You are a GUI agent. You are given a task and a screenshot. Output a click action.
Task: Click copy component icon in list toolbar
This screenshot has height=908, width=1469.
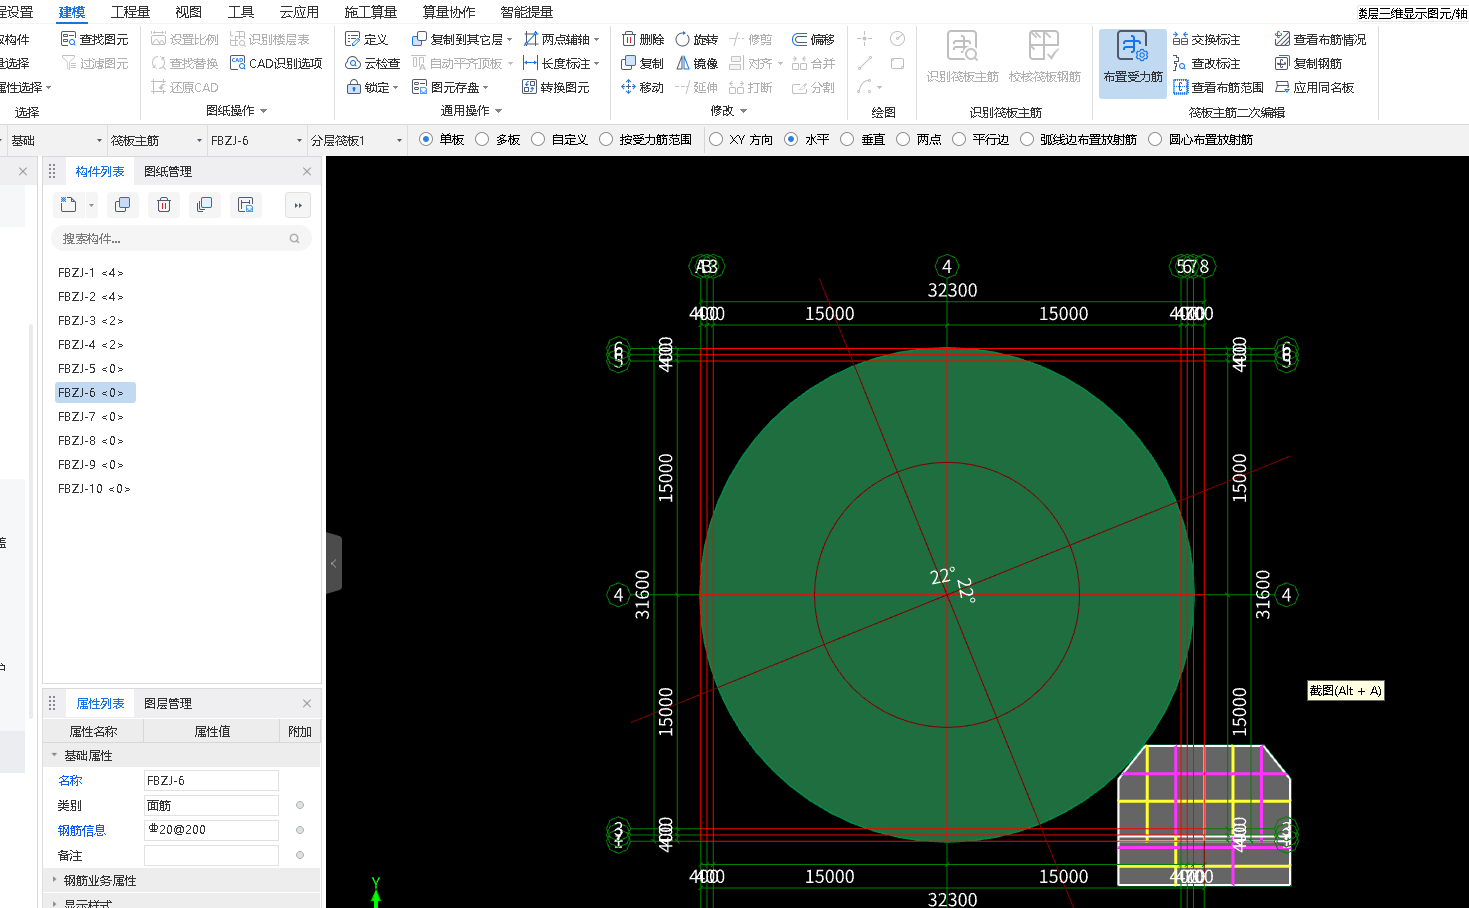123,205
